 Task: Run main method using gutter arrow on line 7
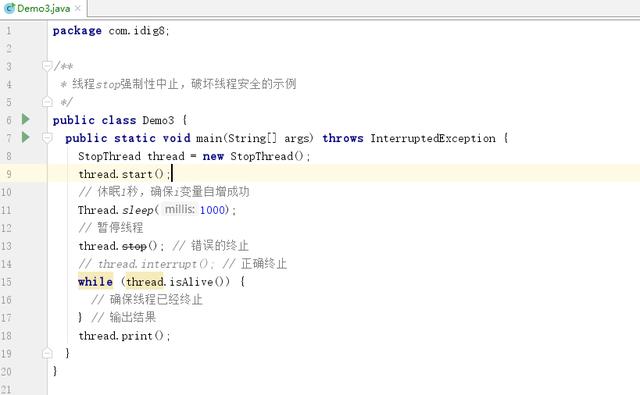[26, 137]
